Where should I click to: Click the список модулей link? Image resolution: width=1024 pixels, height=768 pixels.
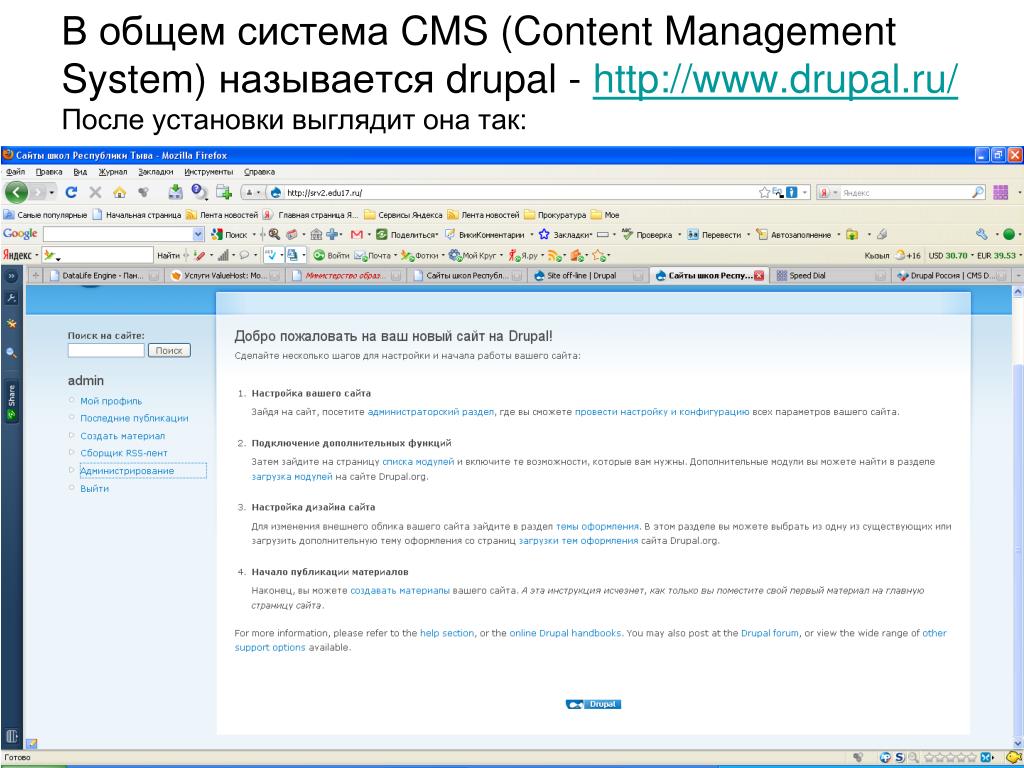[x=418, y=462]
